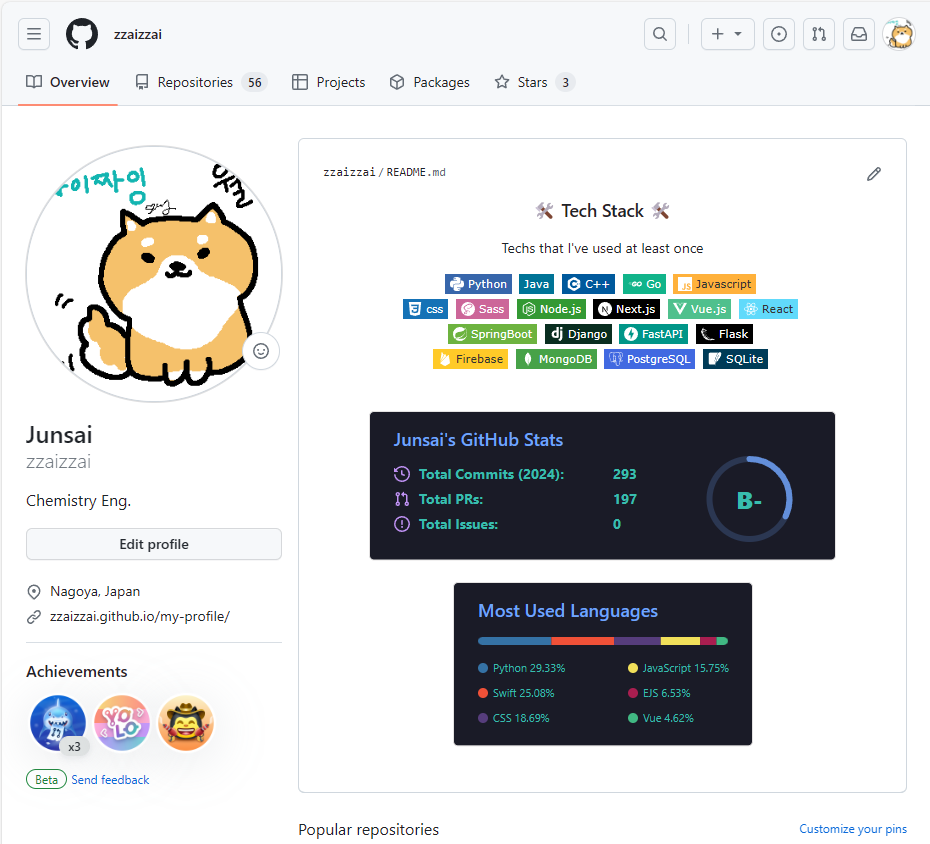Open zzaizzai.github.io/my-profile/ link
The image size is (930, 844).
[139, 616]
